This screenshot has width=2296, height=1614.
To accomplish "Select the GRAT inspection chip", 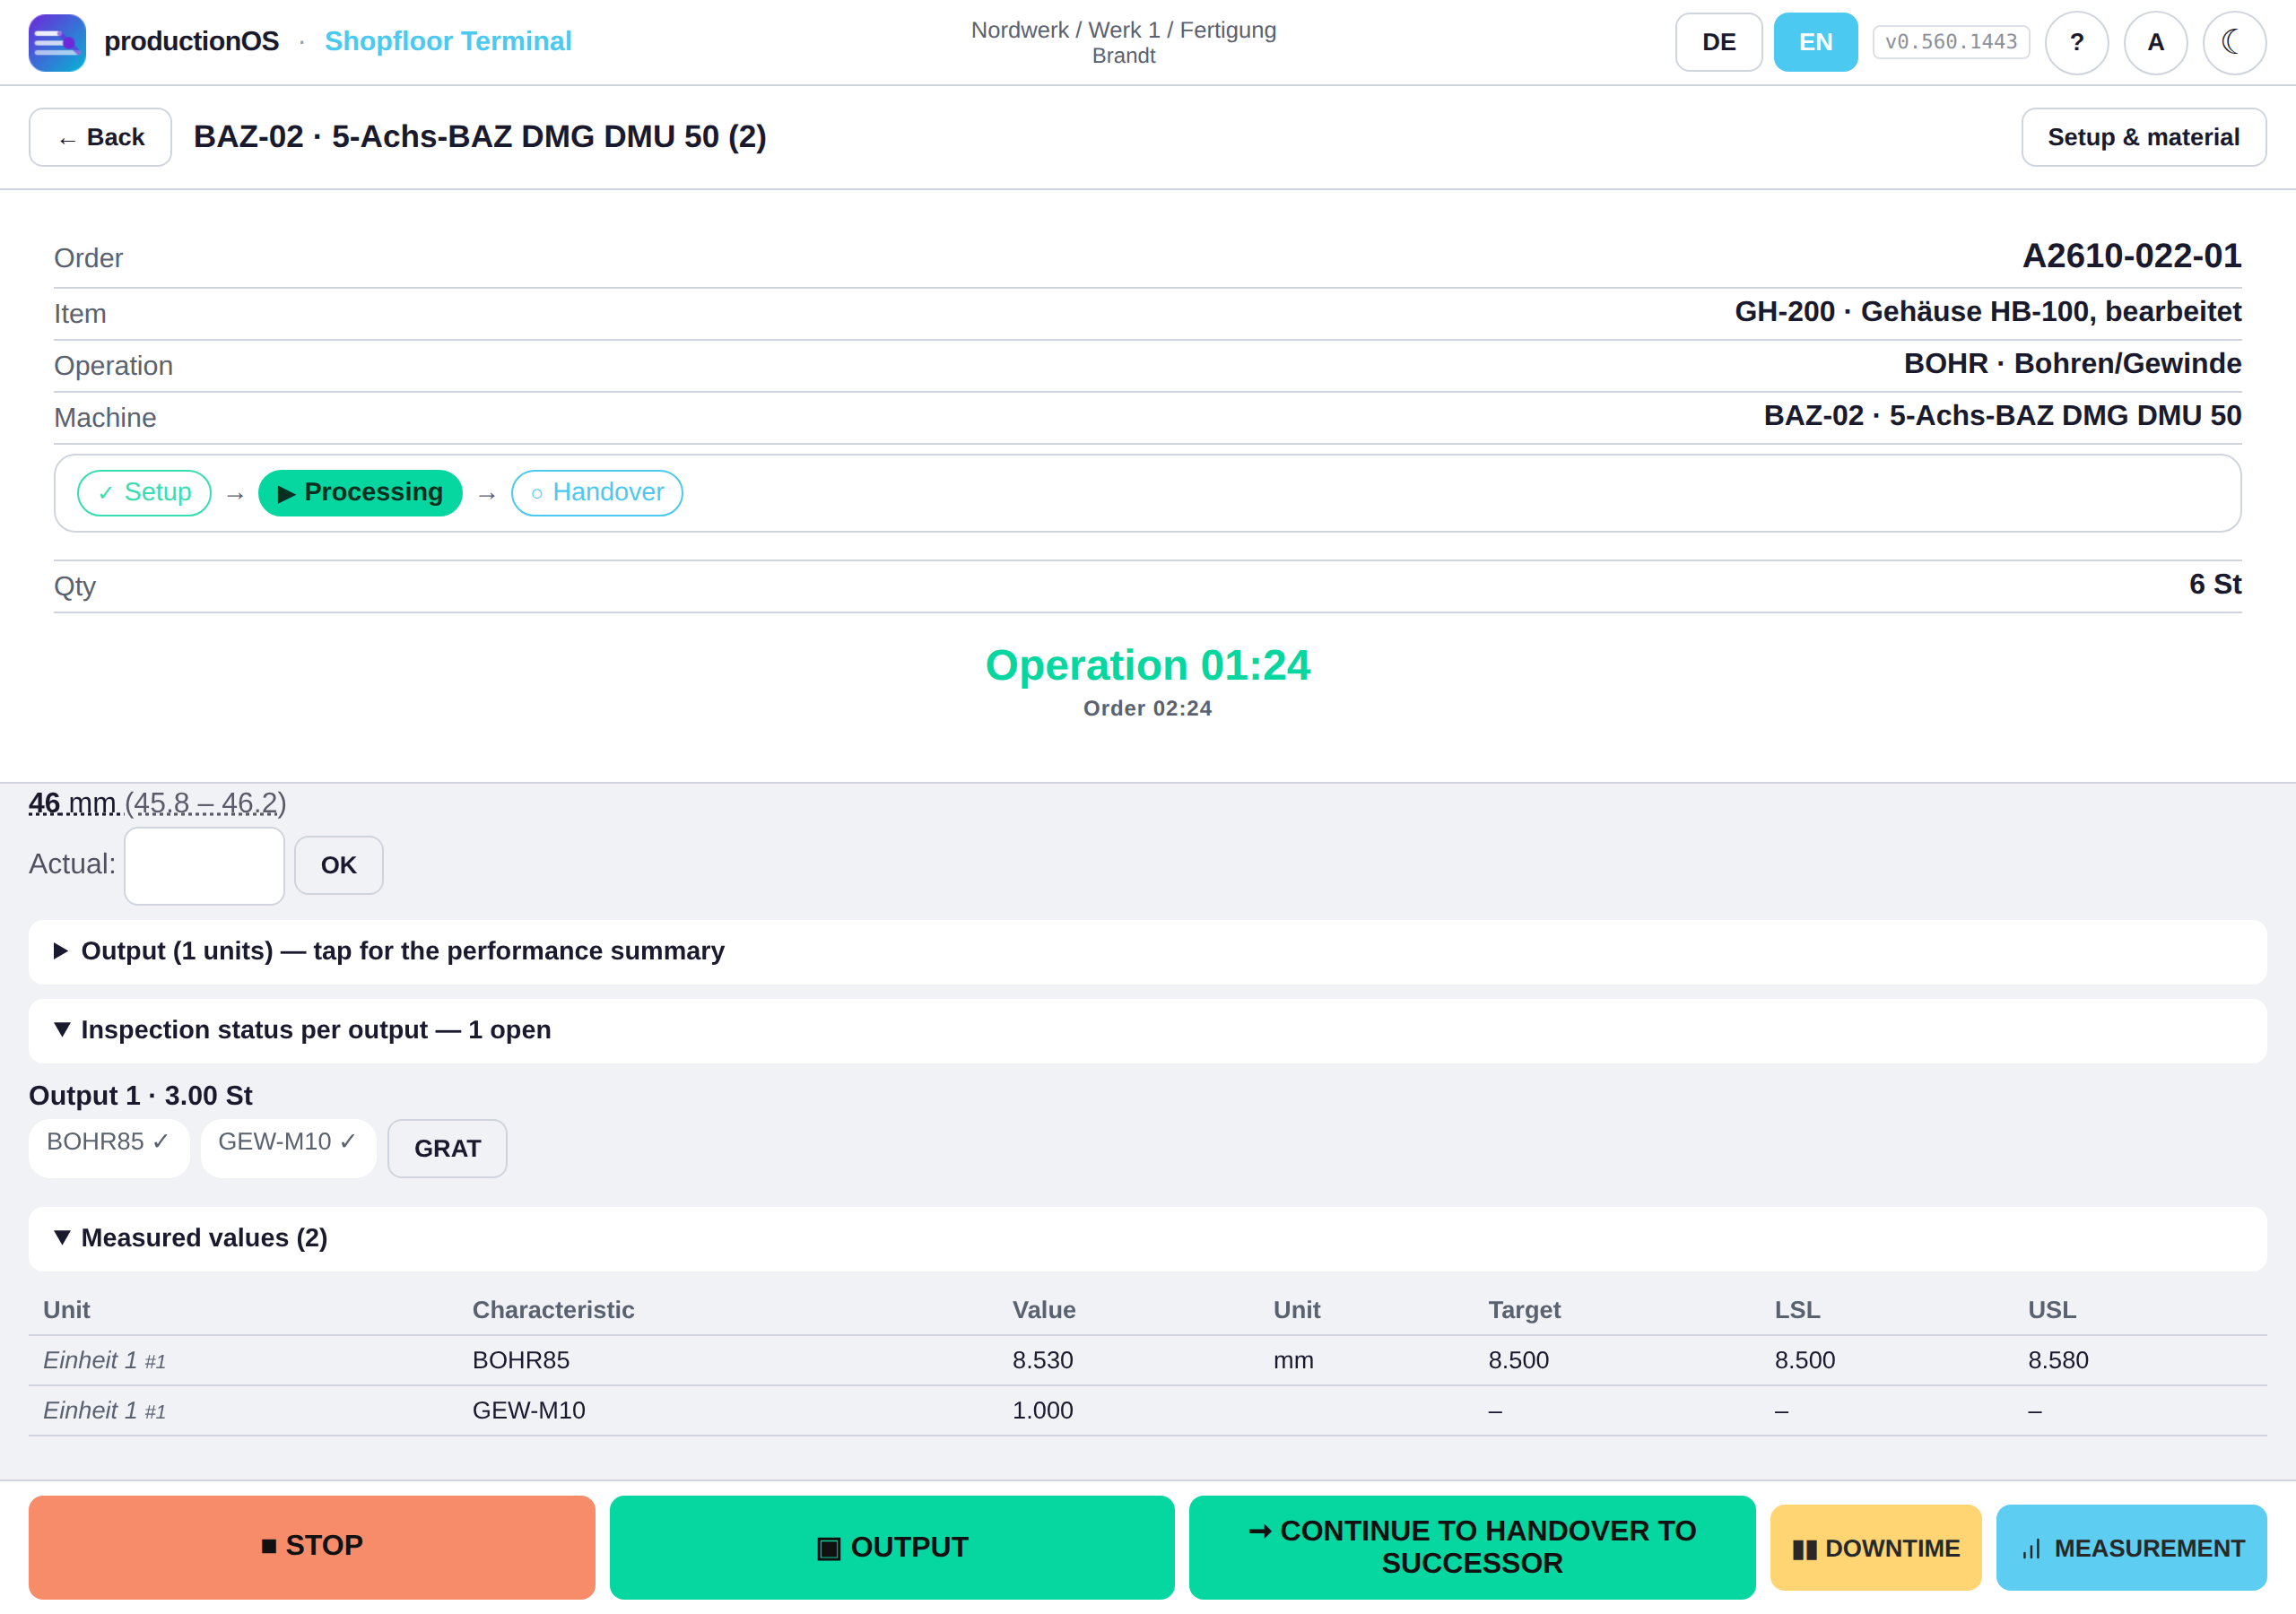I will click(x=447, y=1148).
